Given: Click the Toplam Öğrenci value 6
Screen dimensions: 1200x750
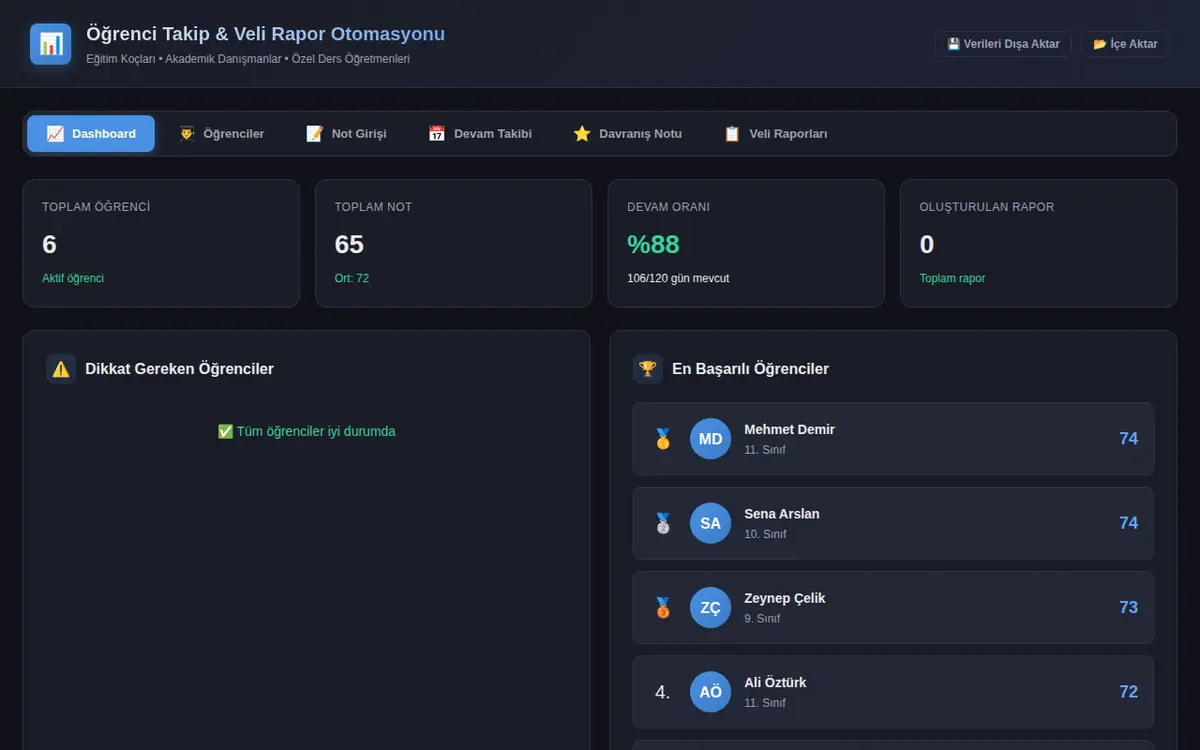Looking at the screenshot, I should [x=49, y=244].
